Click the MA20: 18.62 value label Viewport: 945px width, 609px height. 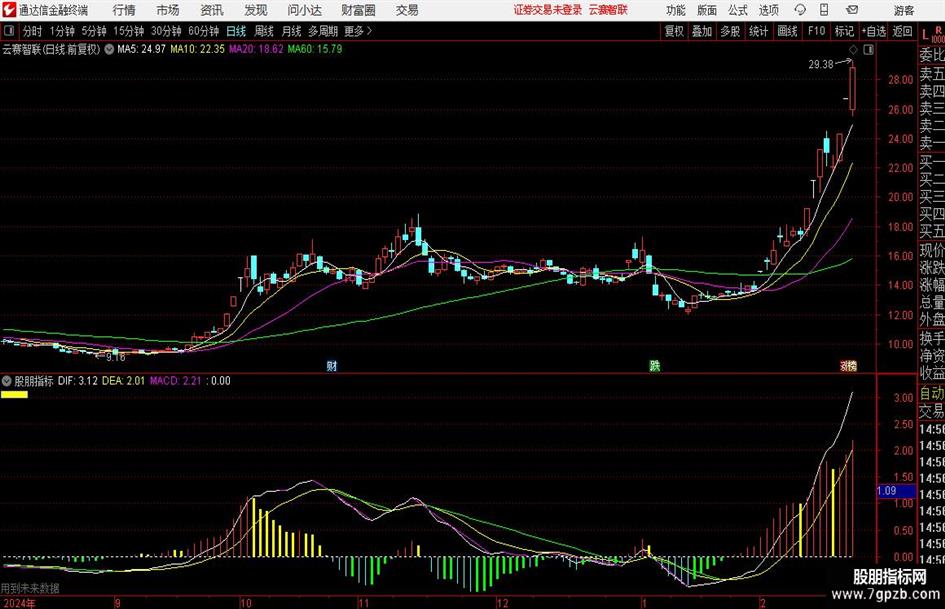pos(256,49)
